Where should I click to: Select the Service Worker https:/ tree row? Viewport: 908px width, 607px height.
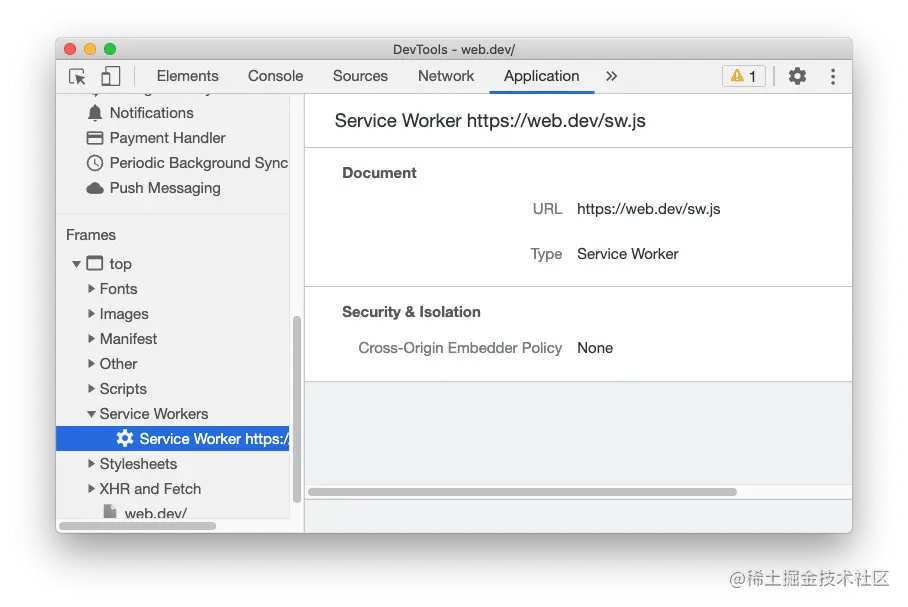point(173,438)
